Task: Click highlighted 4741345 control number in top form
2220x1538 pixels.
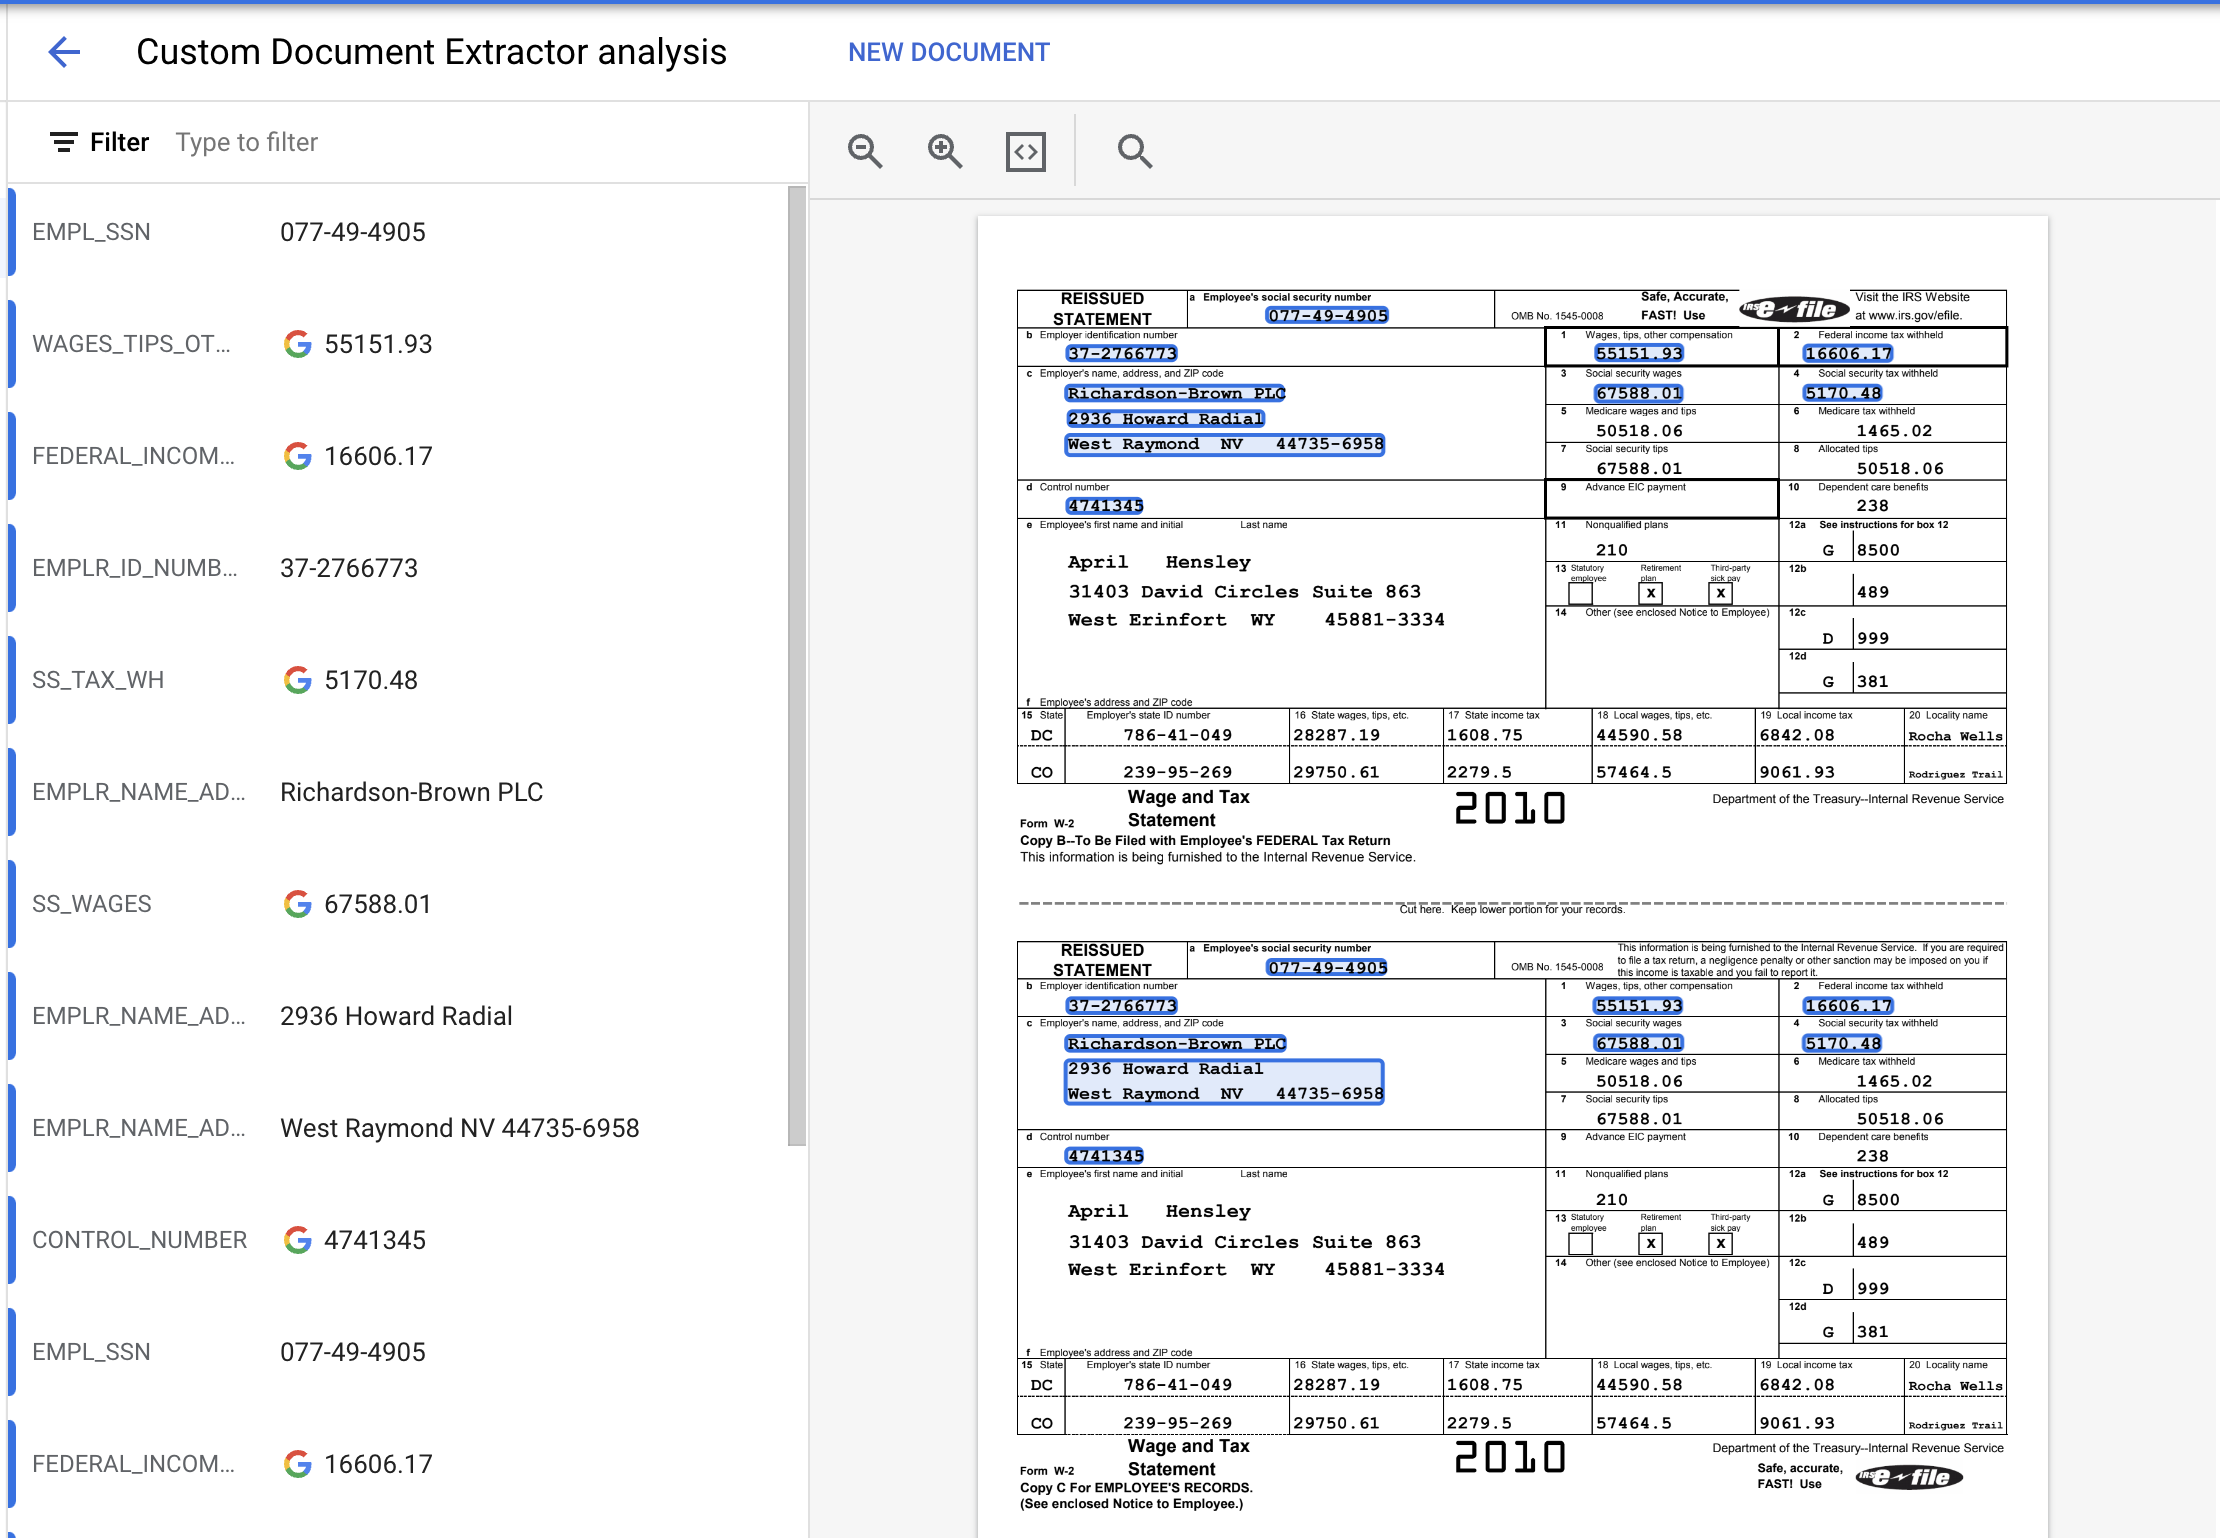Action: (1105, 506)
